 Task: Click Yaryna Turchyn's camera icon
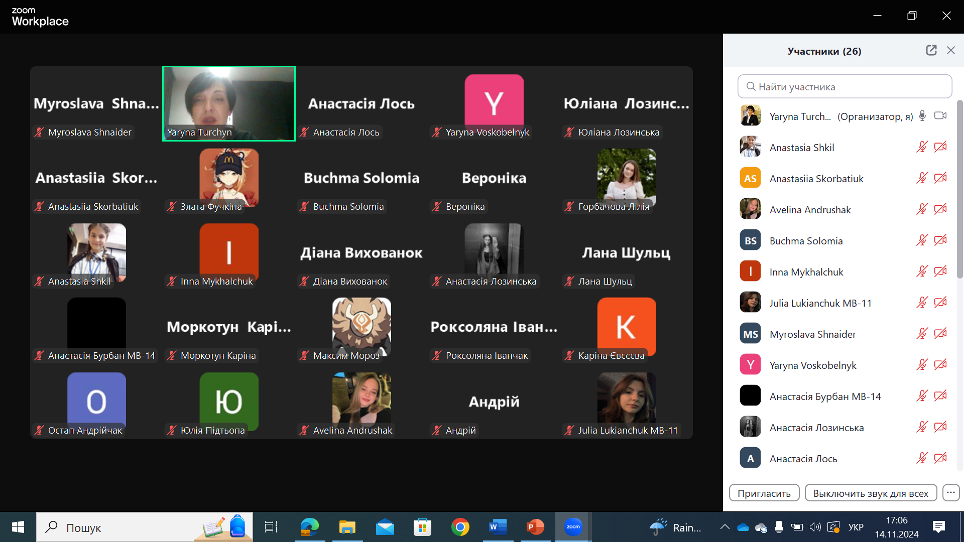pos(940,116)
